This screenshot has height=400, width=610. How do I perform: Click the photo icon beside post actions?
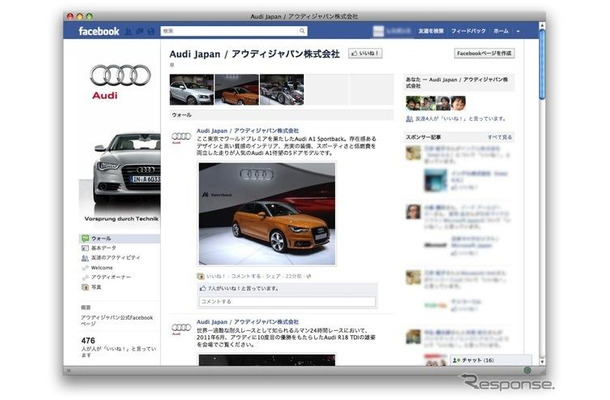pyautogui.click(x=201, y=276)
